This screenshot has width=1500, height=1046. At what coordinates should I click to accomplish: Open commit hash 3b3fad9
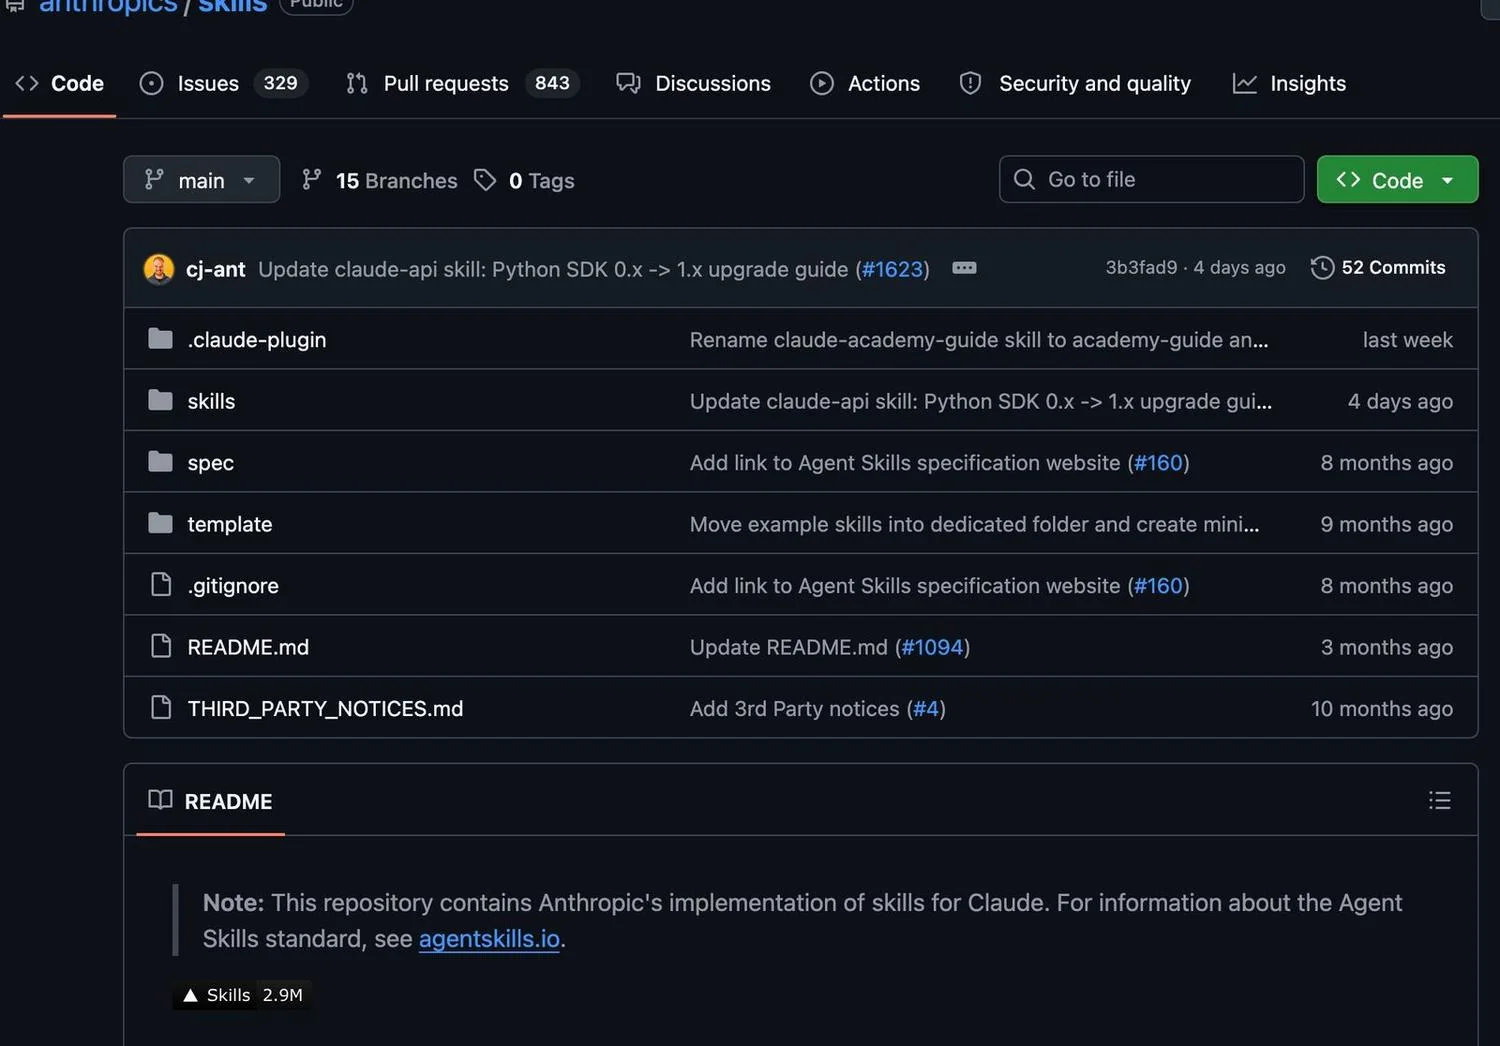pos(1141,267)
